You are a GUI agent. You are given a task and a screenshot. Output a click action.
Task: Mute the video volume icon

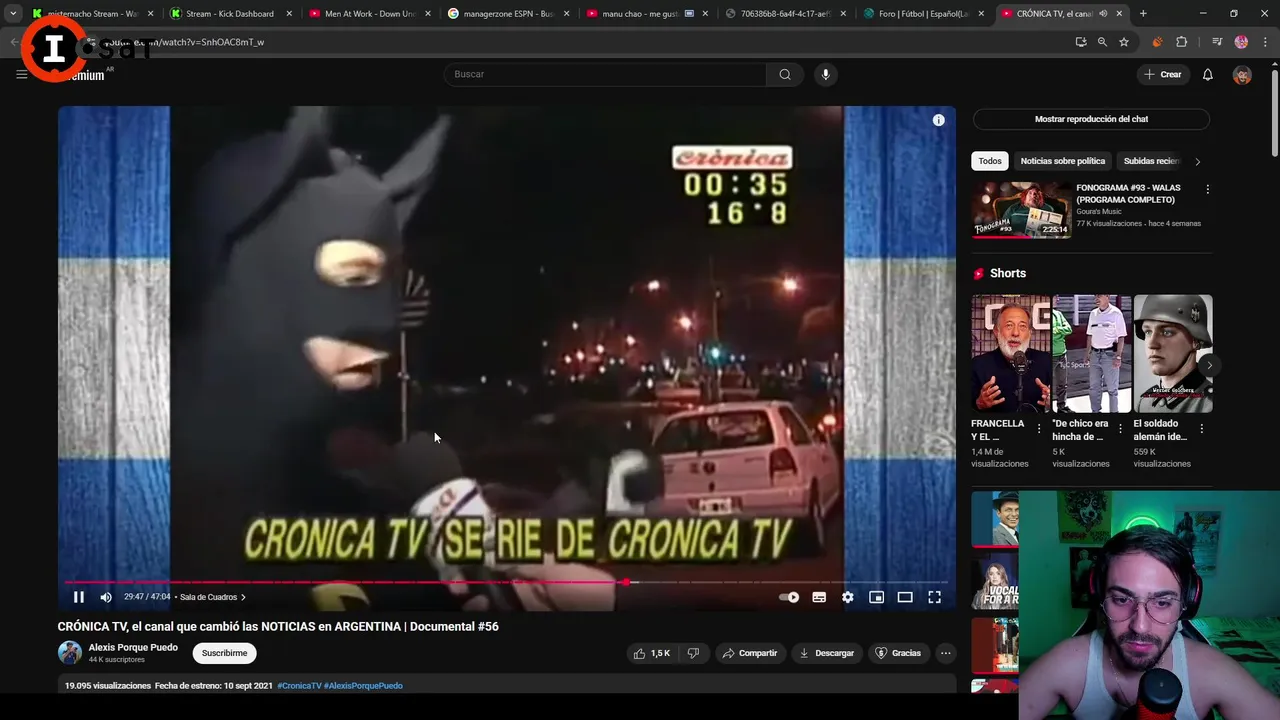(x=106, y=597)
